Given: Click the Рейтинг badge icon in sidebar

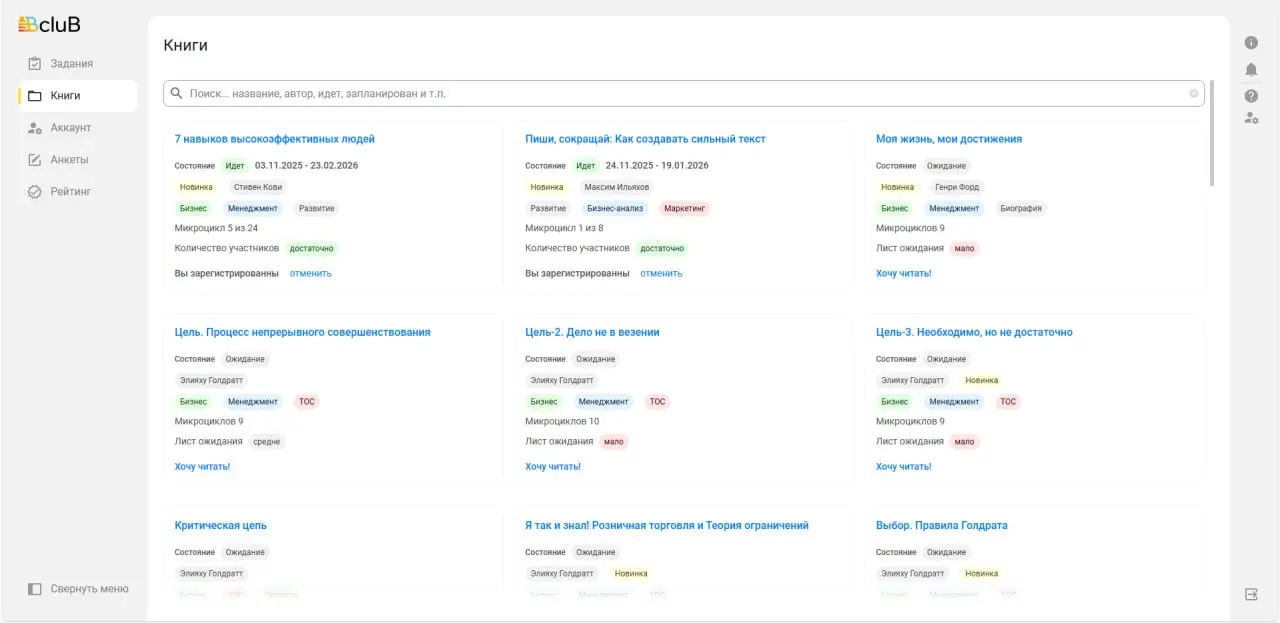Looking at the screenshot, I should click(35, 192).
